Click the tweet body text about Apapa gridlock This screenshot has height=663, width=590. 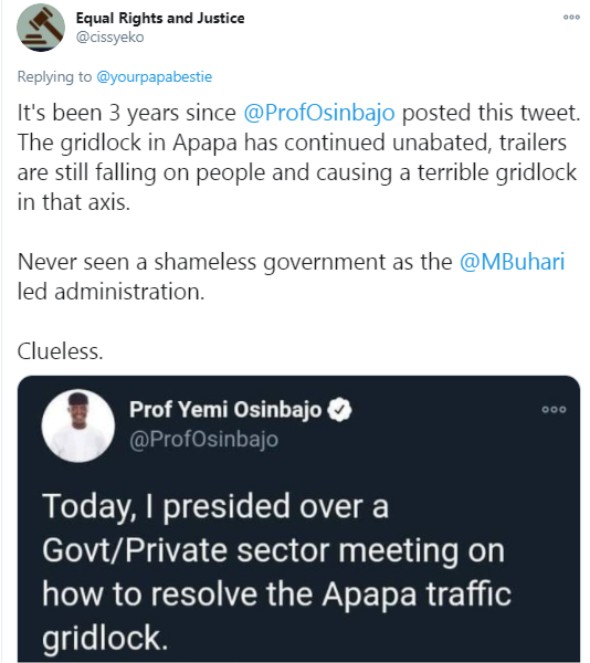tap(298, 157)
